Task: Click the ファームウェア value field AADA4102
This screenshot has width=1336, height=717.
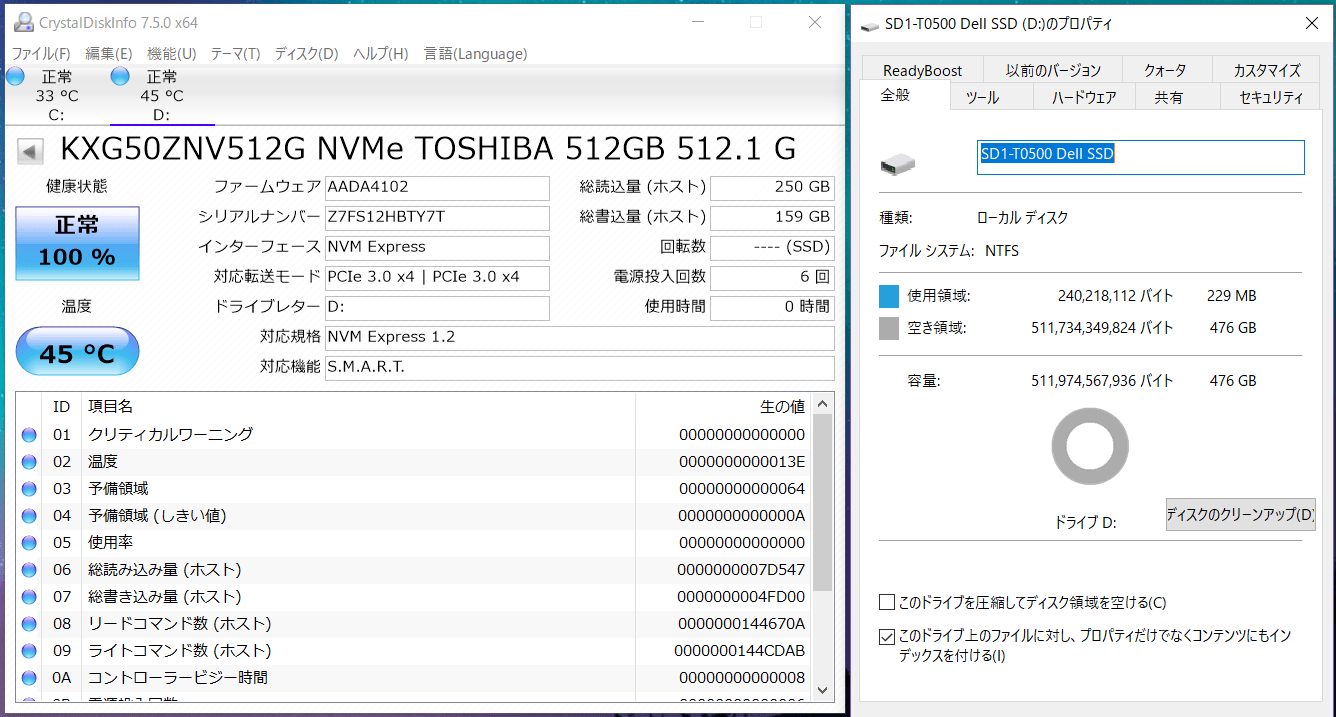Action: [437, 187]
